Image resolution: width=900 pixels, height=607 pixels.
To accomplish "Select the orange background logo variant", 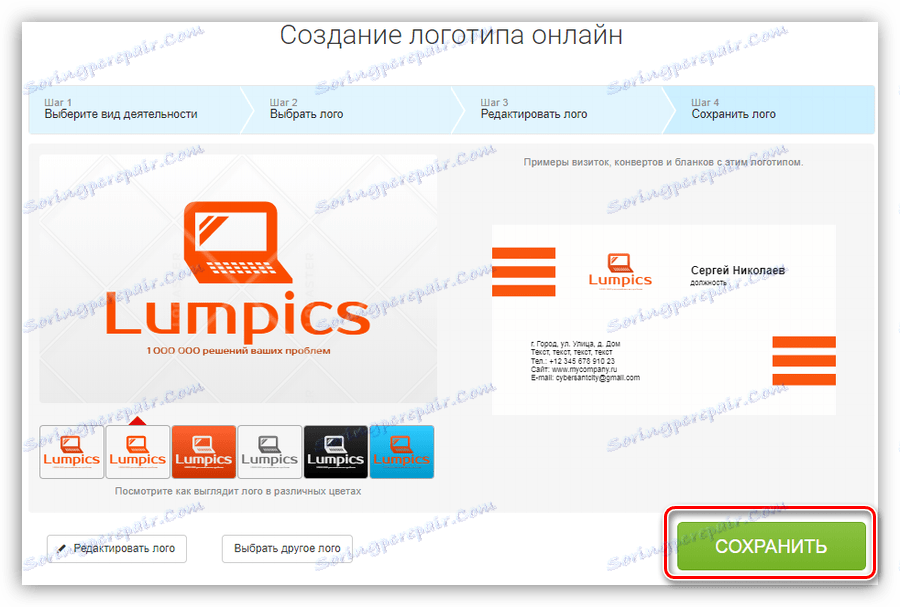I will click(204, 452).
